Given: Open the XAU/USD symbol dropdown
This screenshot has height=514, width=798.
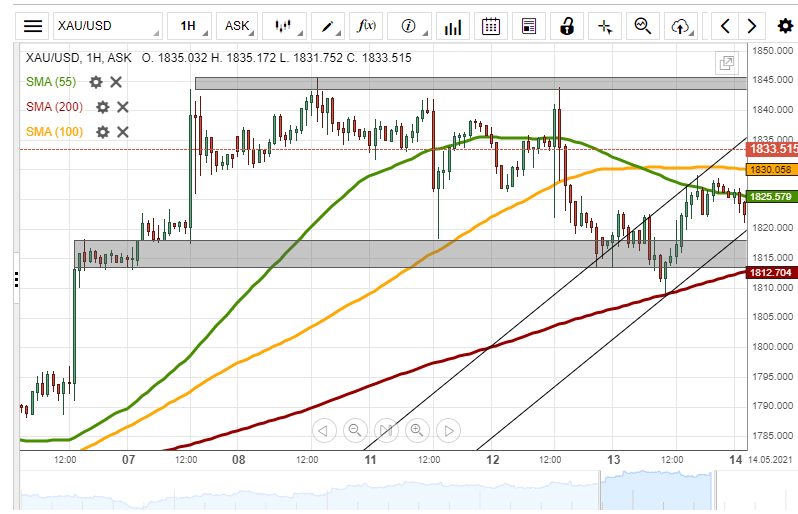Looking at the screenshot, I should [107, 26].
